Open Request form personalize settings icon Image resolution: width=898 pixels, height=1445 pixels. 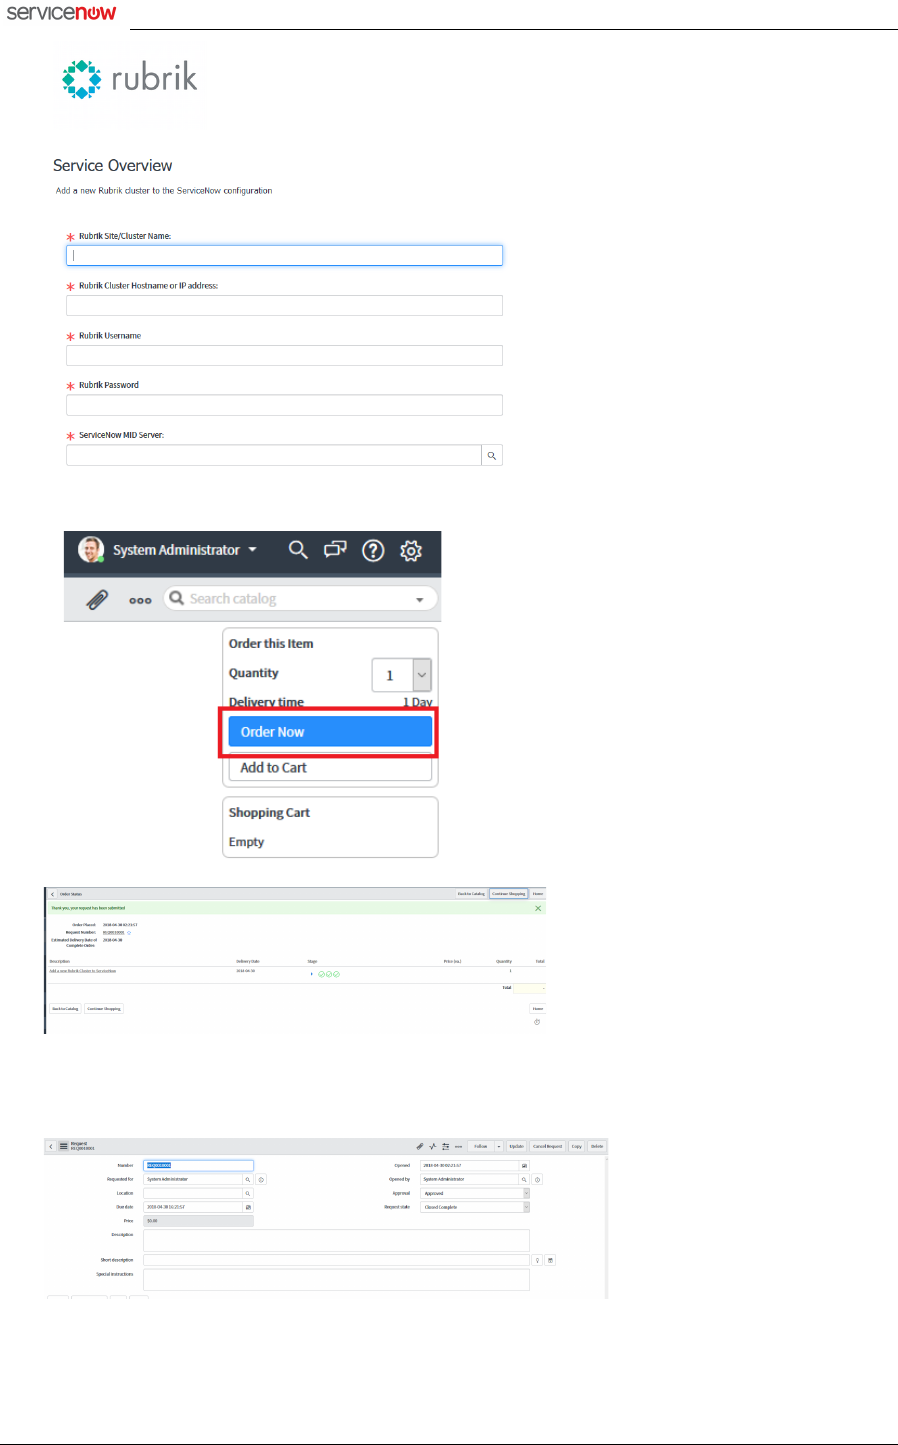tap(446, 1146)
